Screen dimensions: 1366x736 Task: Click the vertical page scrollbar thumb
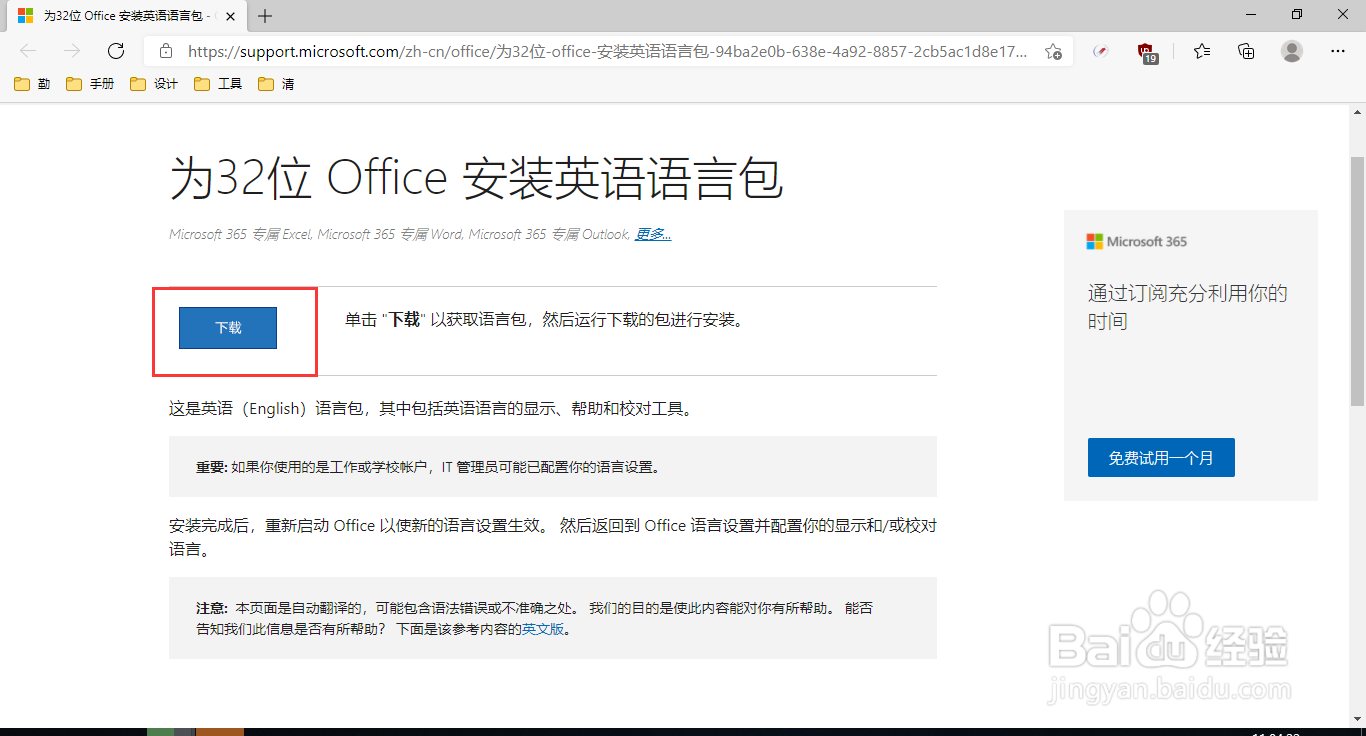pyautogui.click(x=1357, y=280)
